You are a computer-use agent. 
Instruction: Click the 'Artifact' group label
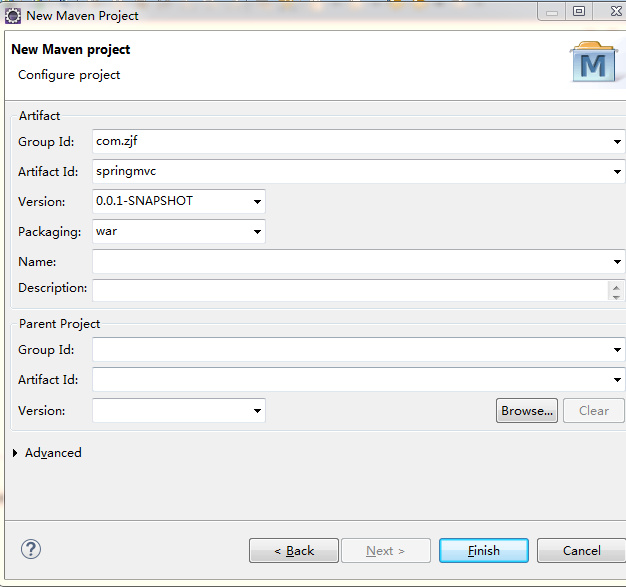tap(39, 116)
